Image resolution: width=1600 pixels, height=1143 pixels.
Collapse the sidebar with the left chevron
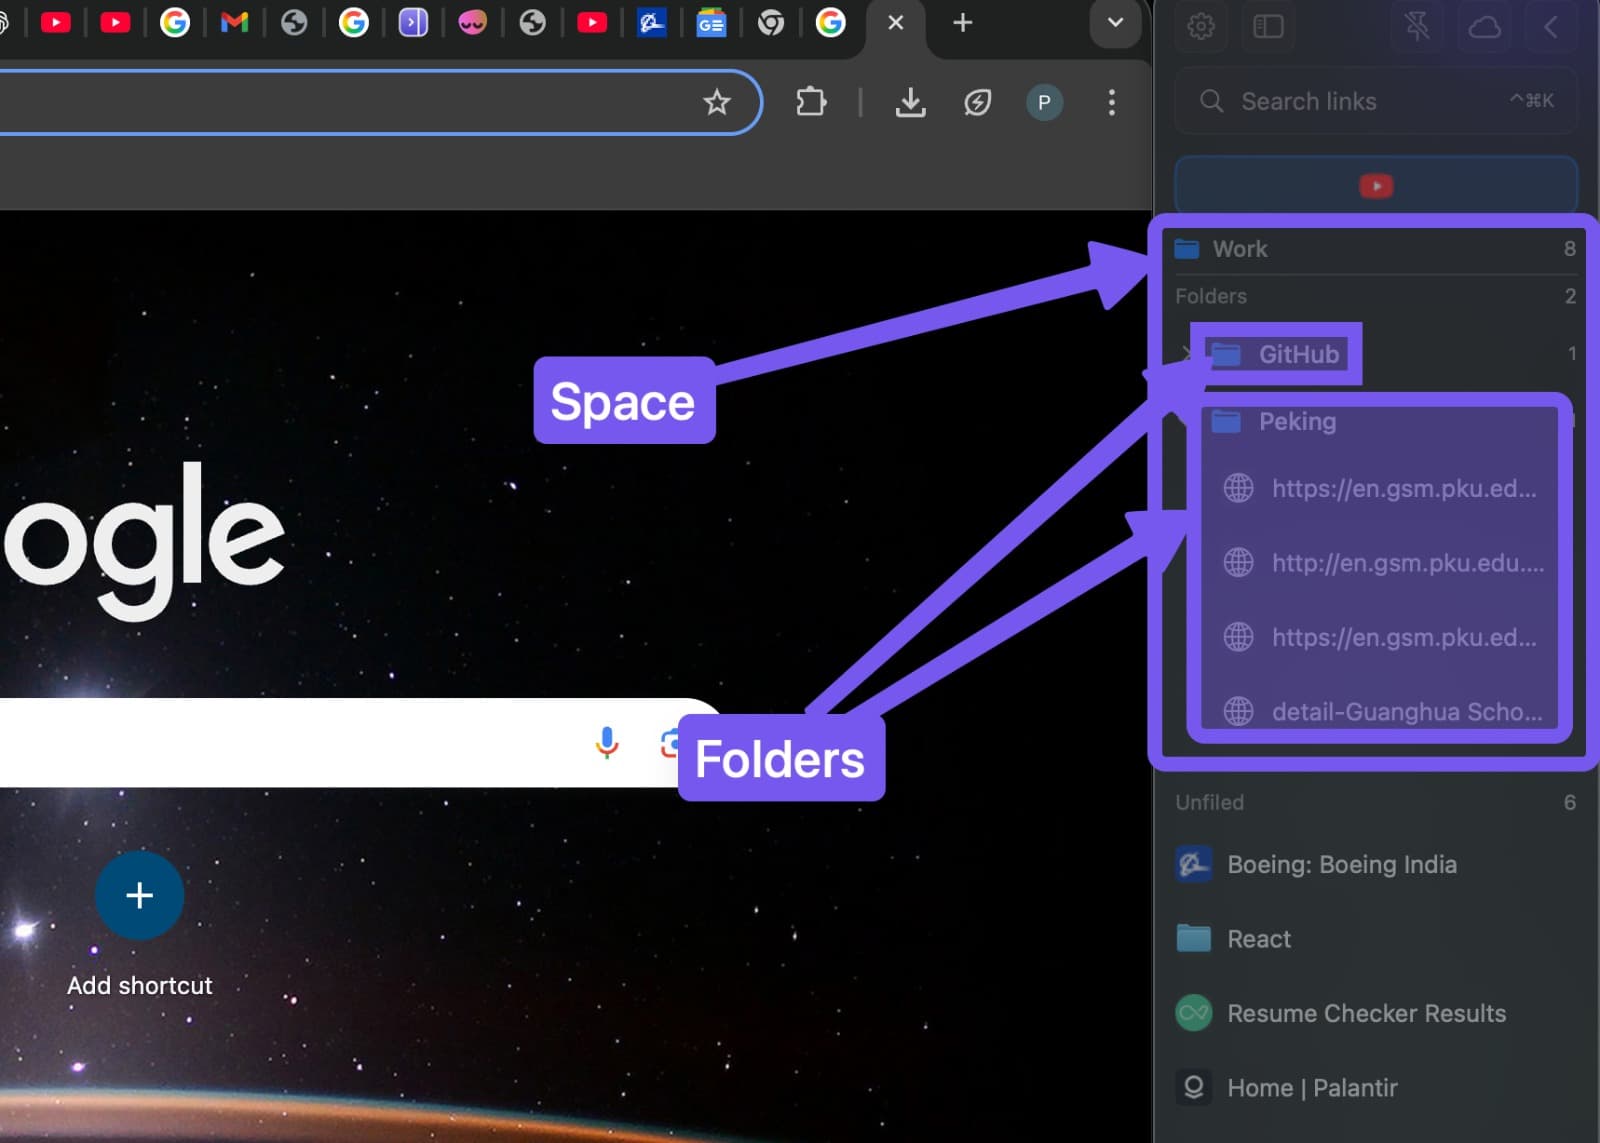pos(1552,27)
